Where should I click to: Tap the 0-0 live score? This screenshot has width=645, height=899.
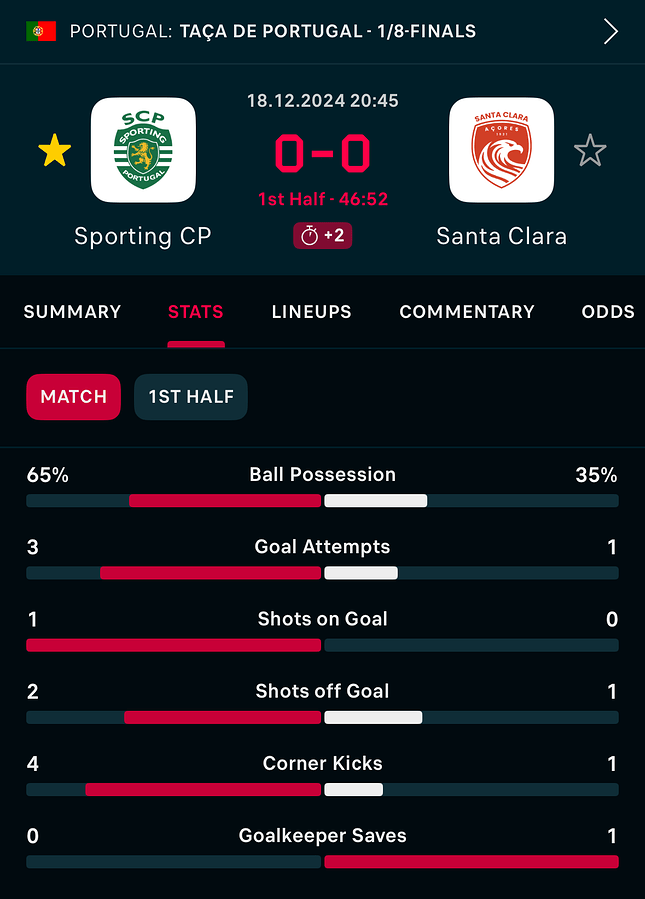click(x=323, y=153)
